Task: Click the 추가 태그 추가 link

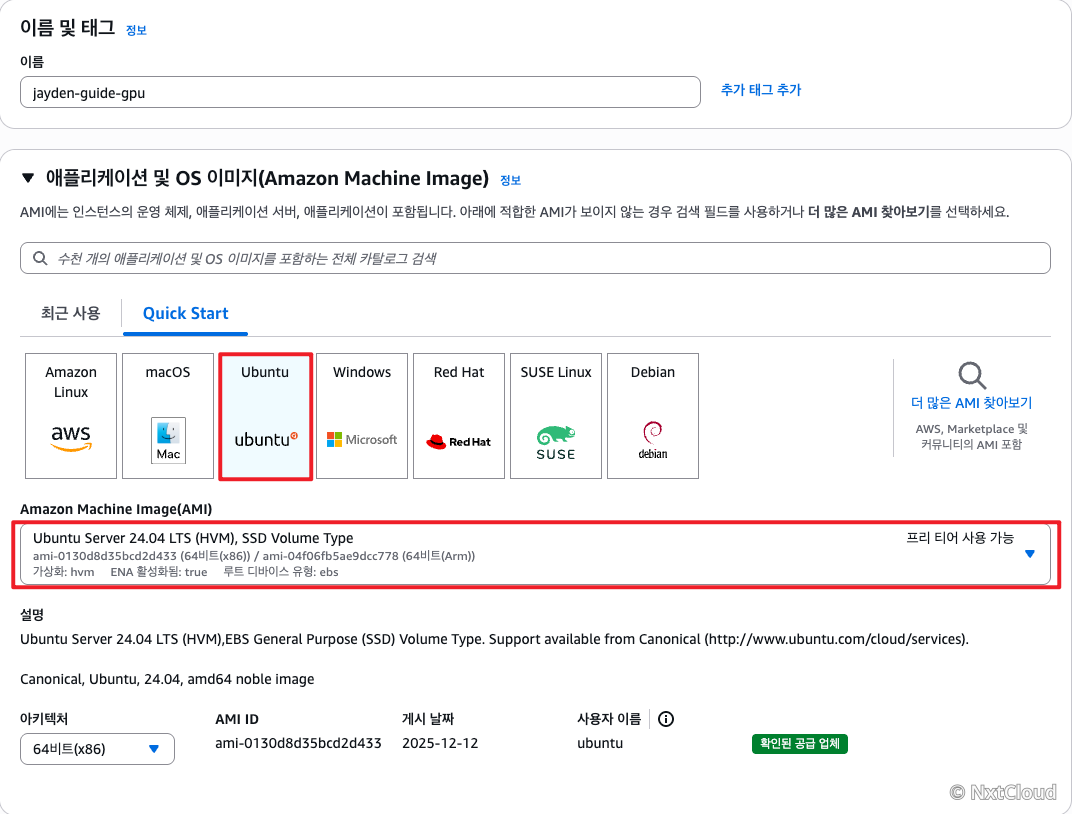Action: 761,90
